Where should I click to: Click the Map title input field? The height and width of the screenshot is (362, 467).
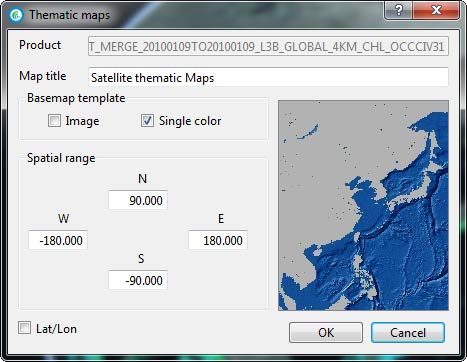[x=268, y=77]
